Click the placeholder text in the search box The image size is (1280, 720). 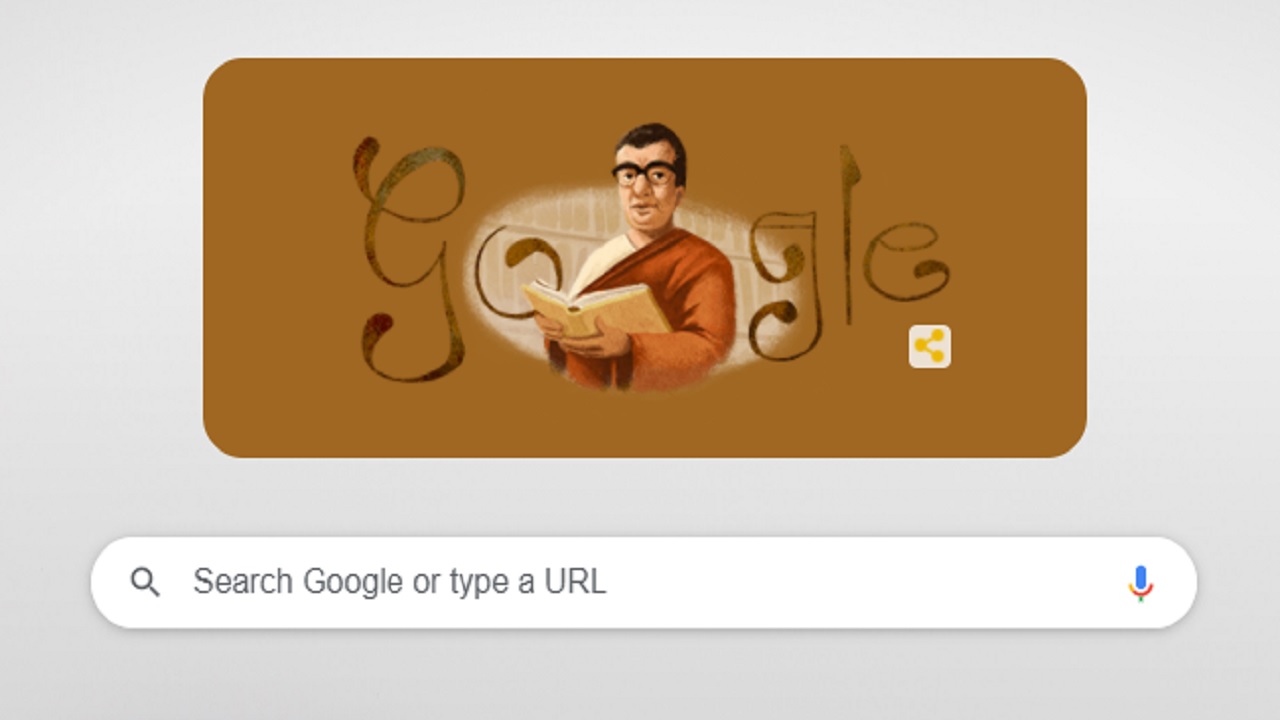point(399,582)
